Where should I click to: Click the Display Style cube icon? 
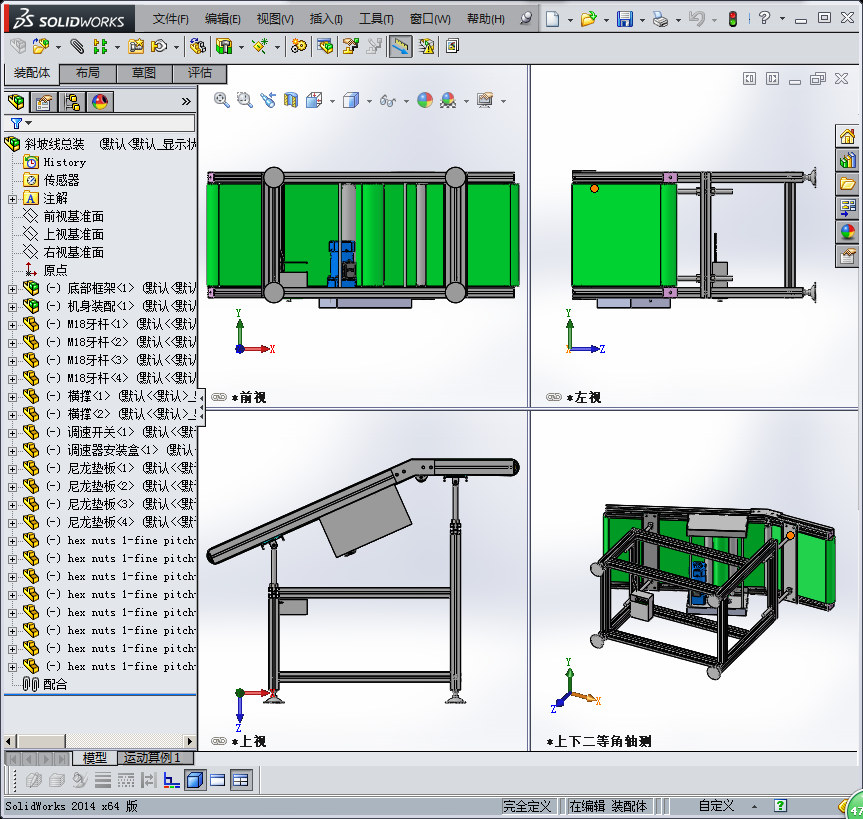click(x=351, y=100)
